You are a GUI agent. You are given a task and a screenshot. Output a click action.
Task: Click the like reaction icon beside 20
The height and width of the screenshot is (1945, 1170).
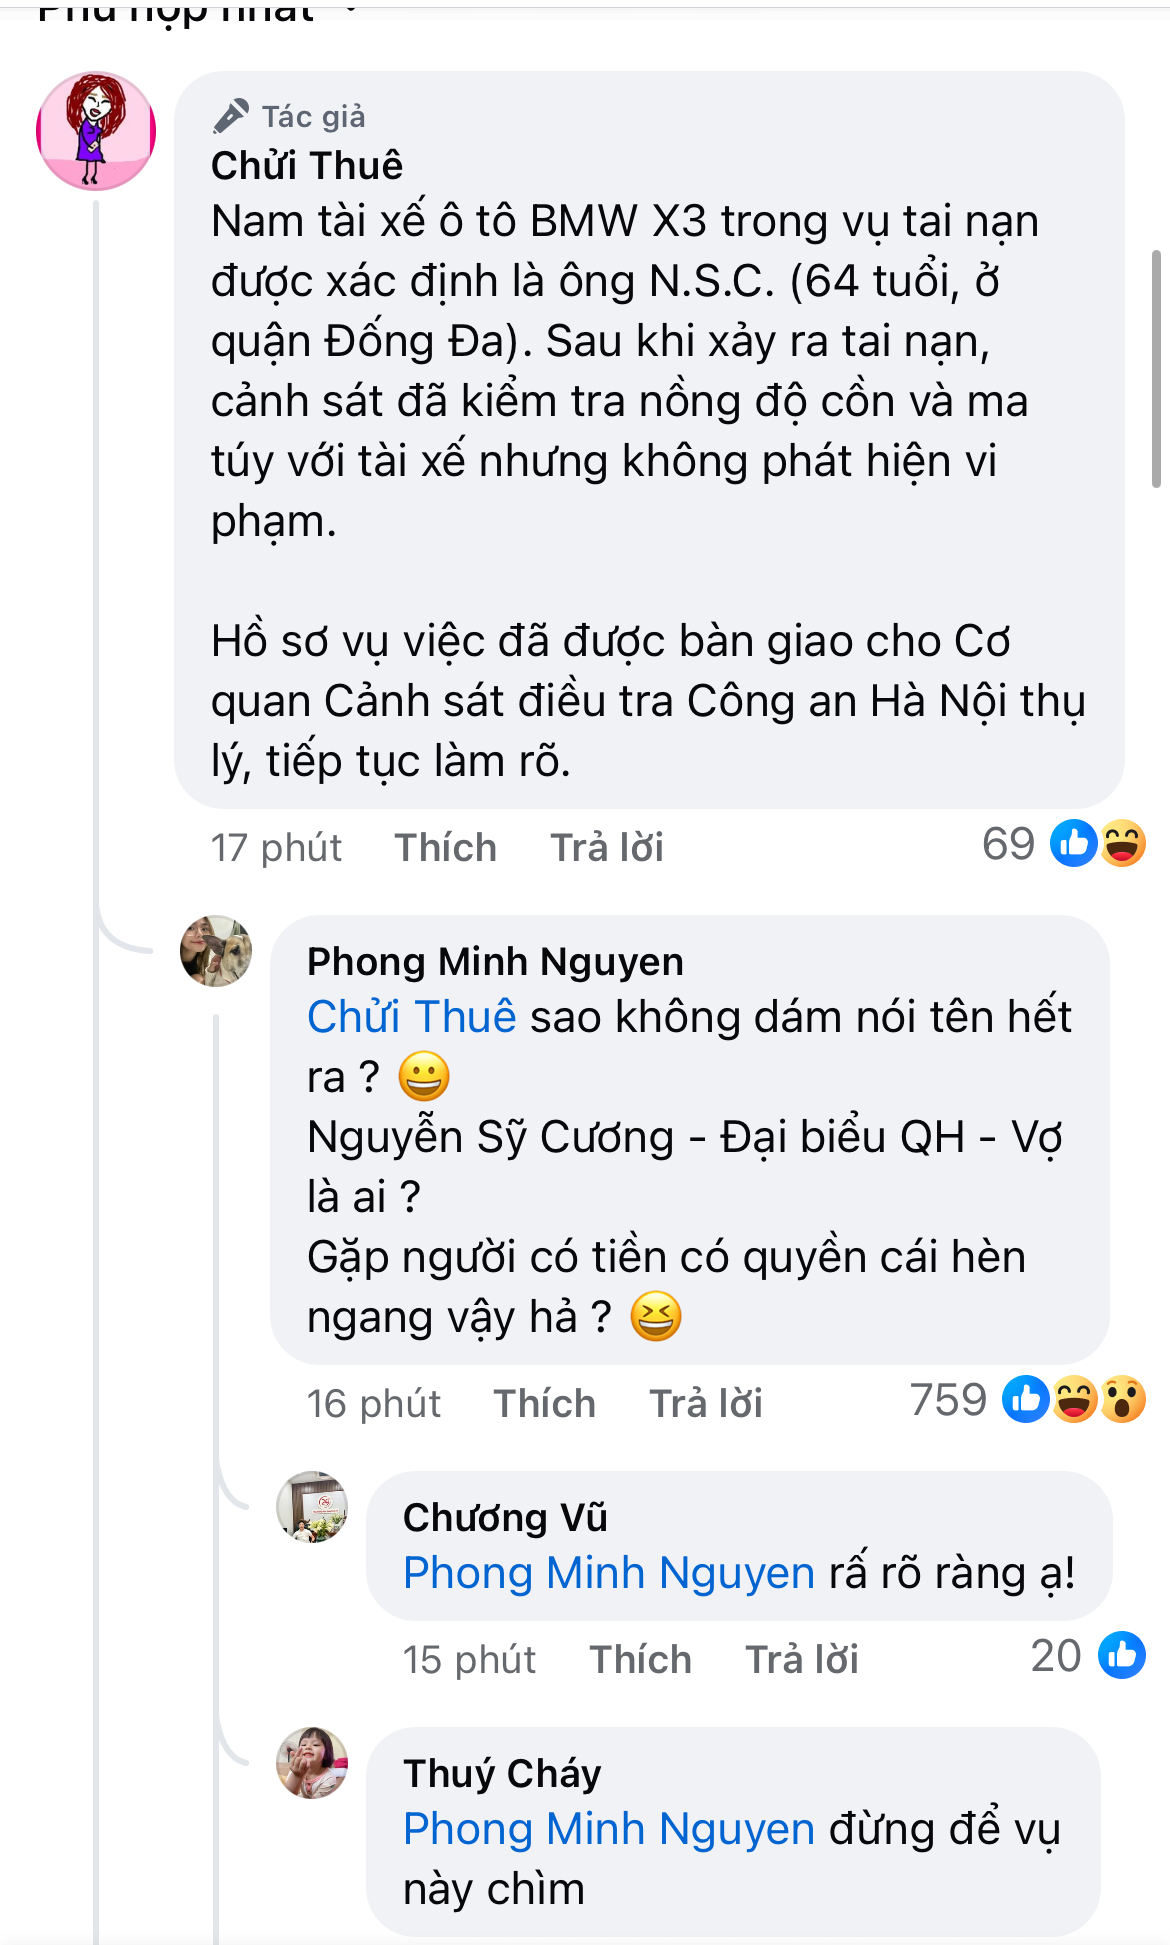pyautogui.click(x=1122, y=1655)
